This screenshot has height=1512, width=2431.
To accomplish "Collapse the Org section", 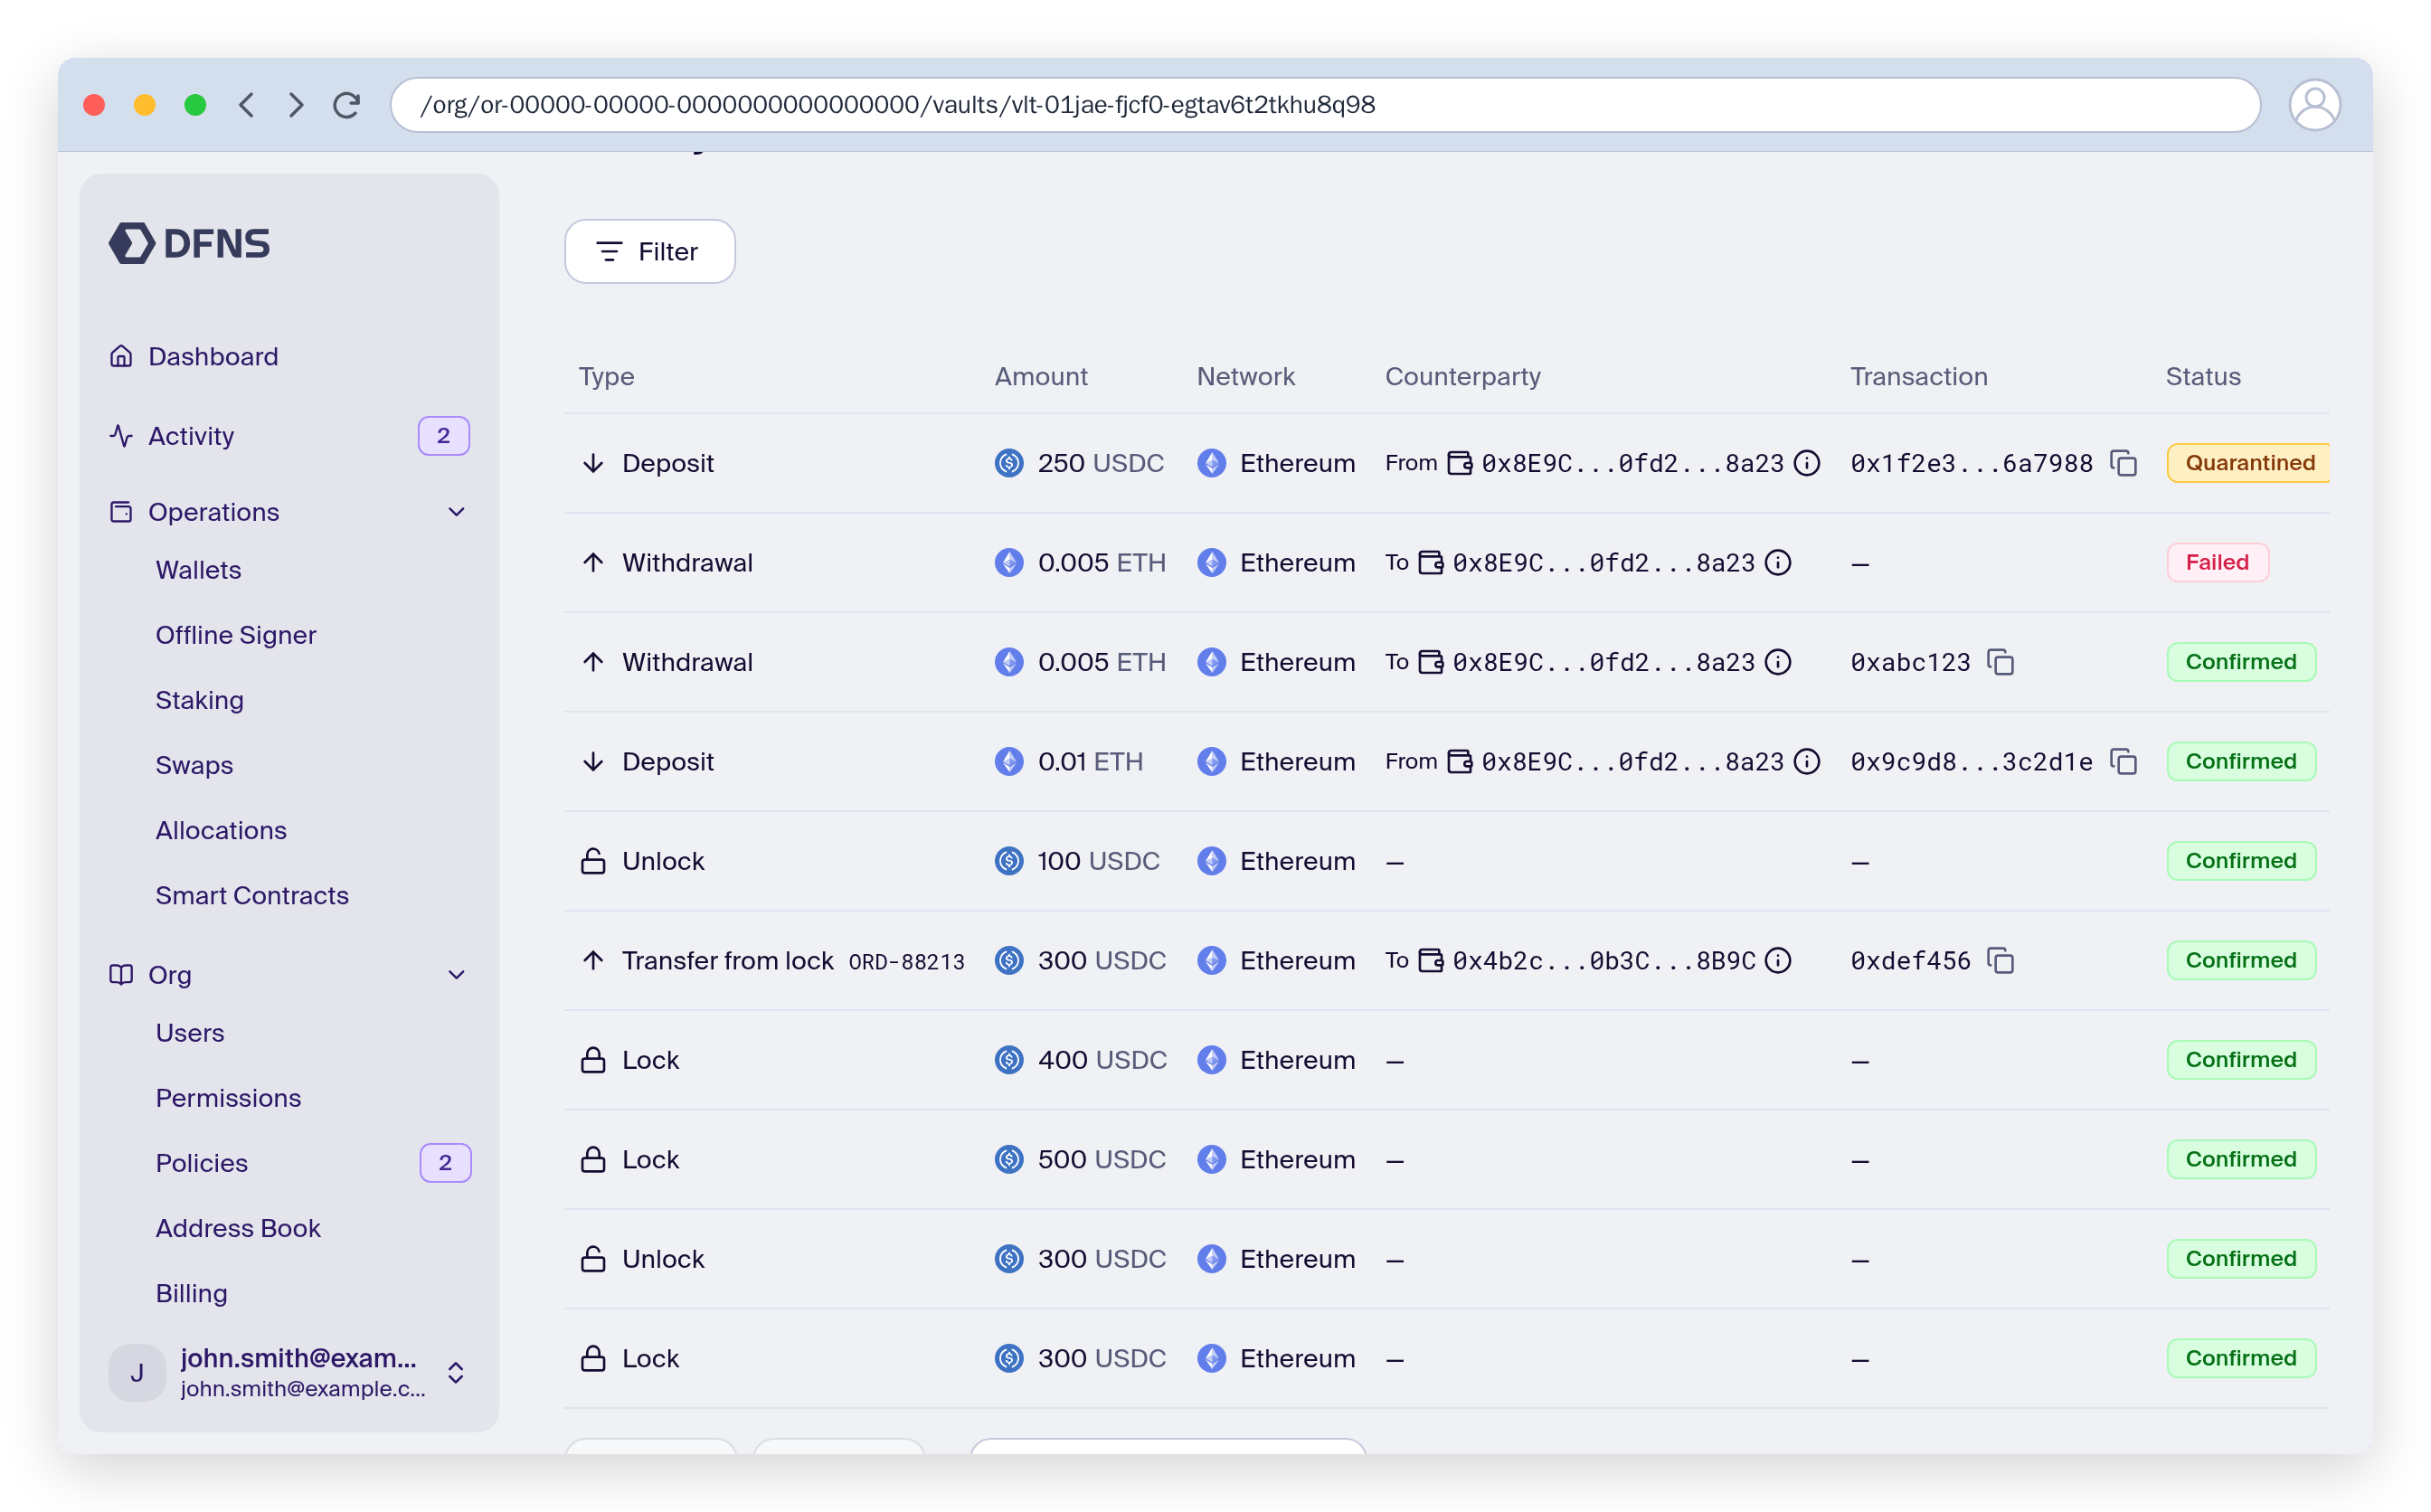I will 457,975.
